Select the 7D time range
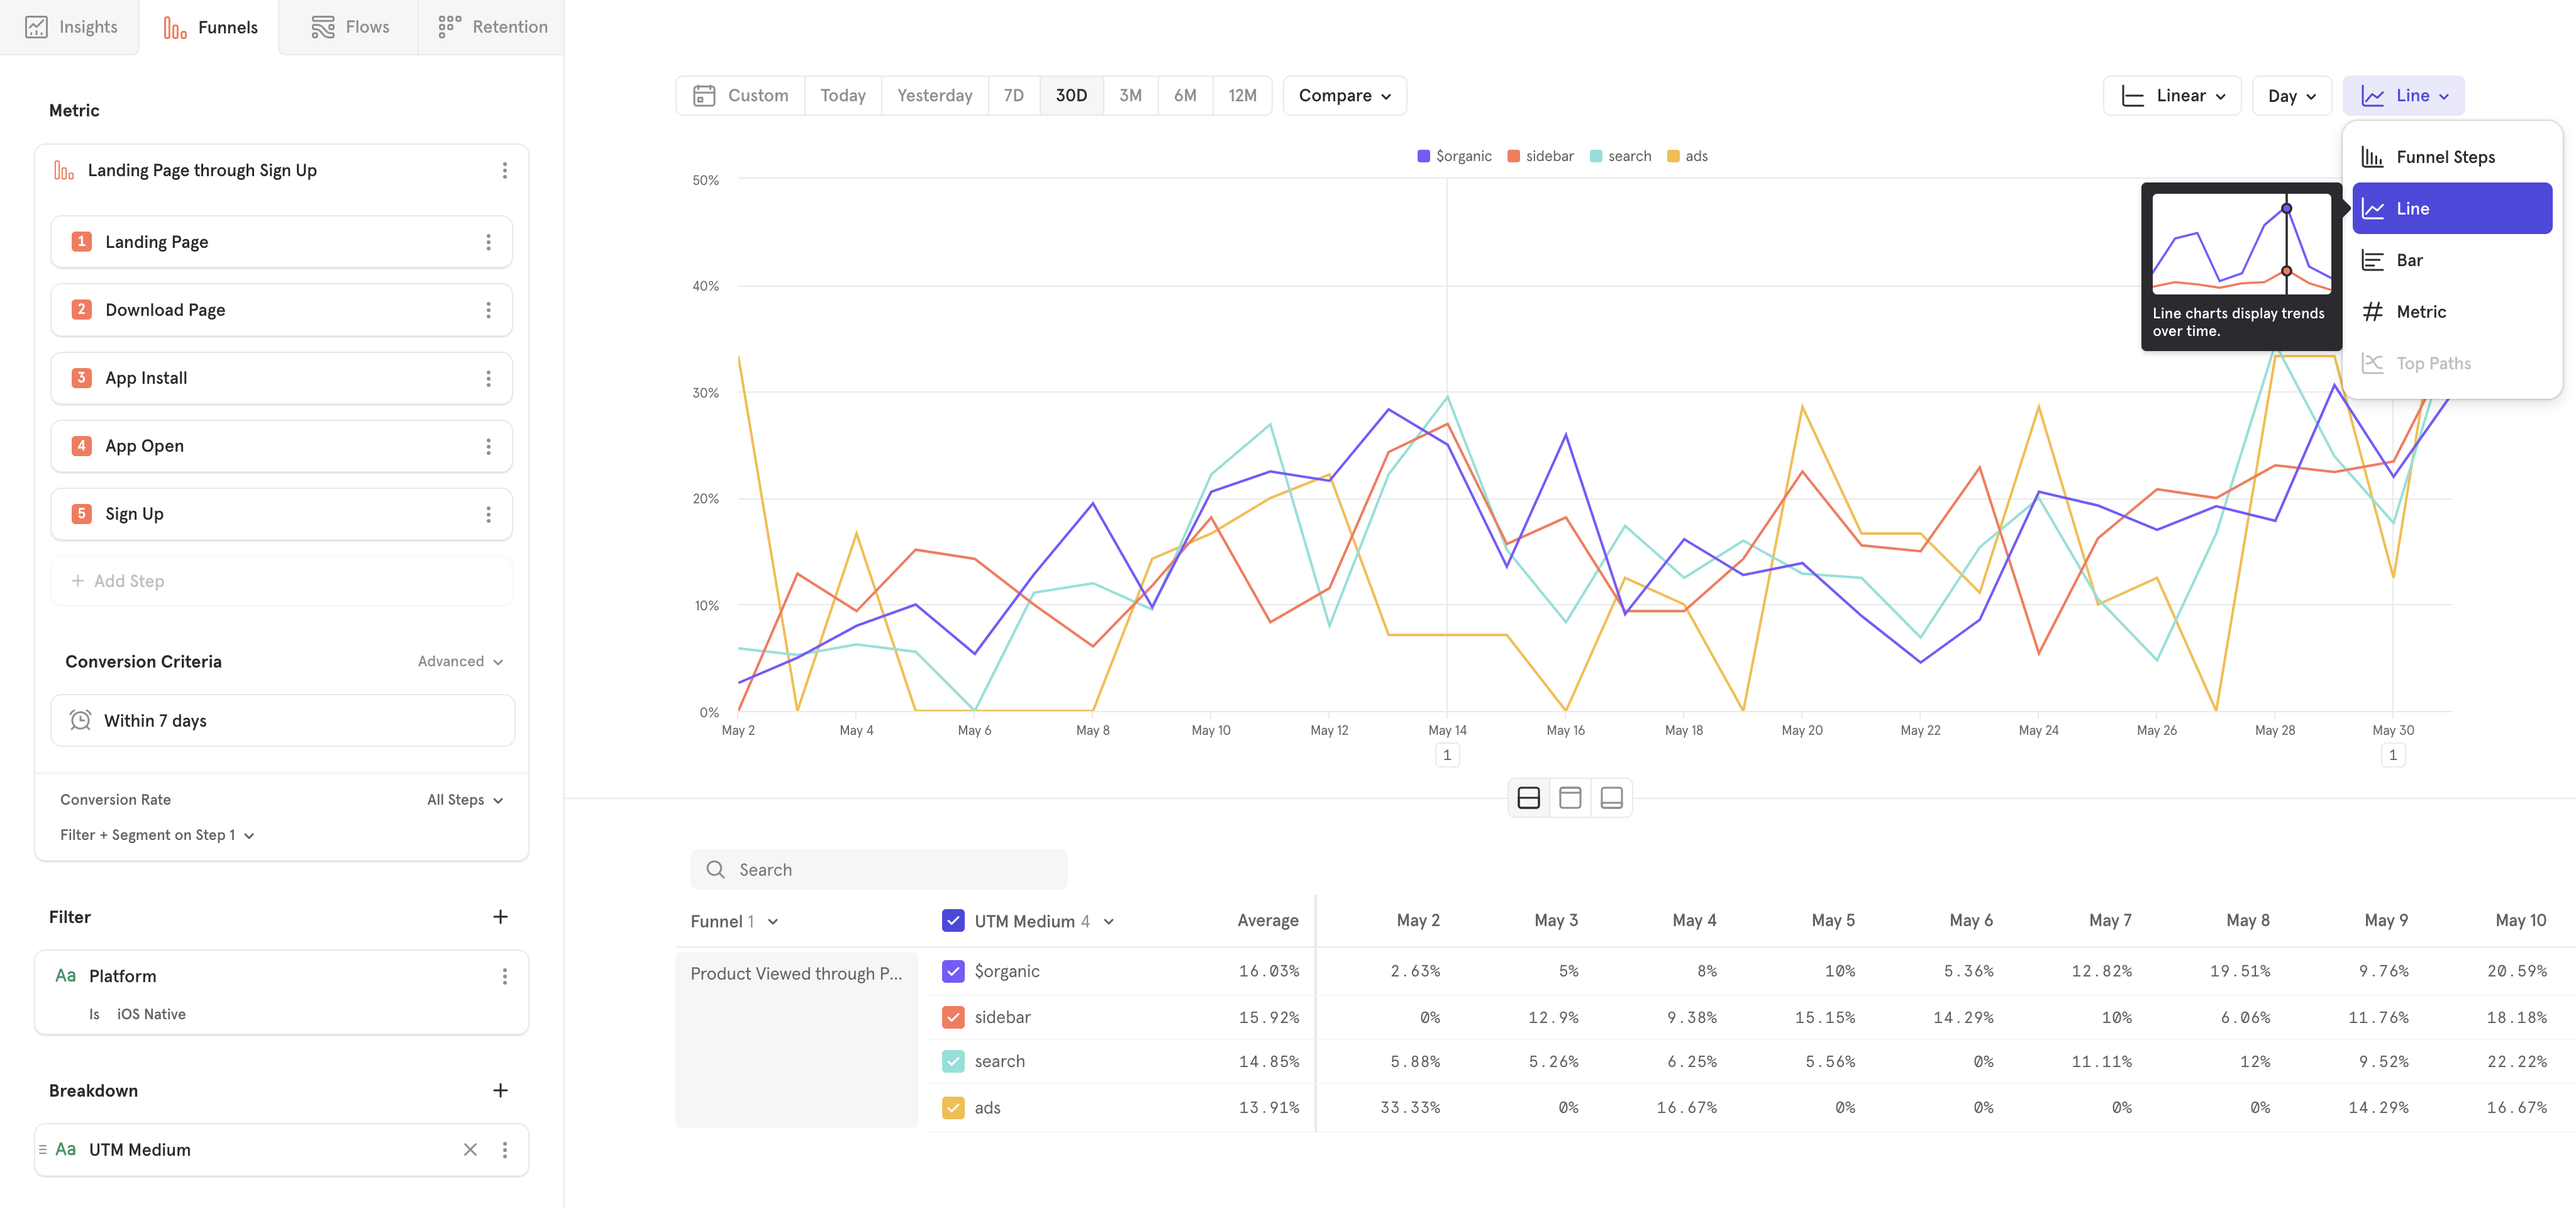 (1013, 95)
